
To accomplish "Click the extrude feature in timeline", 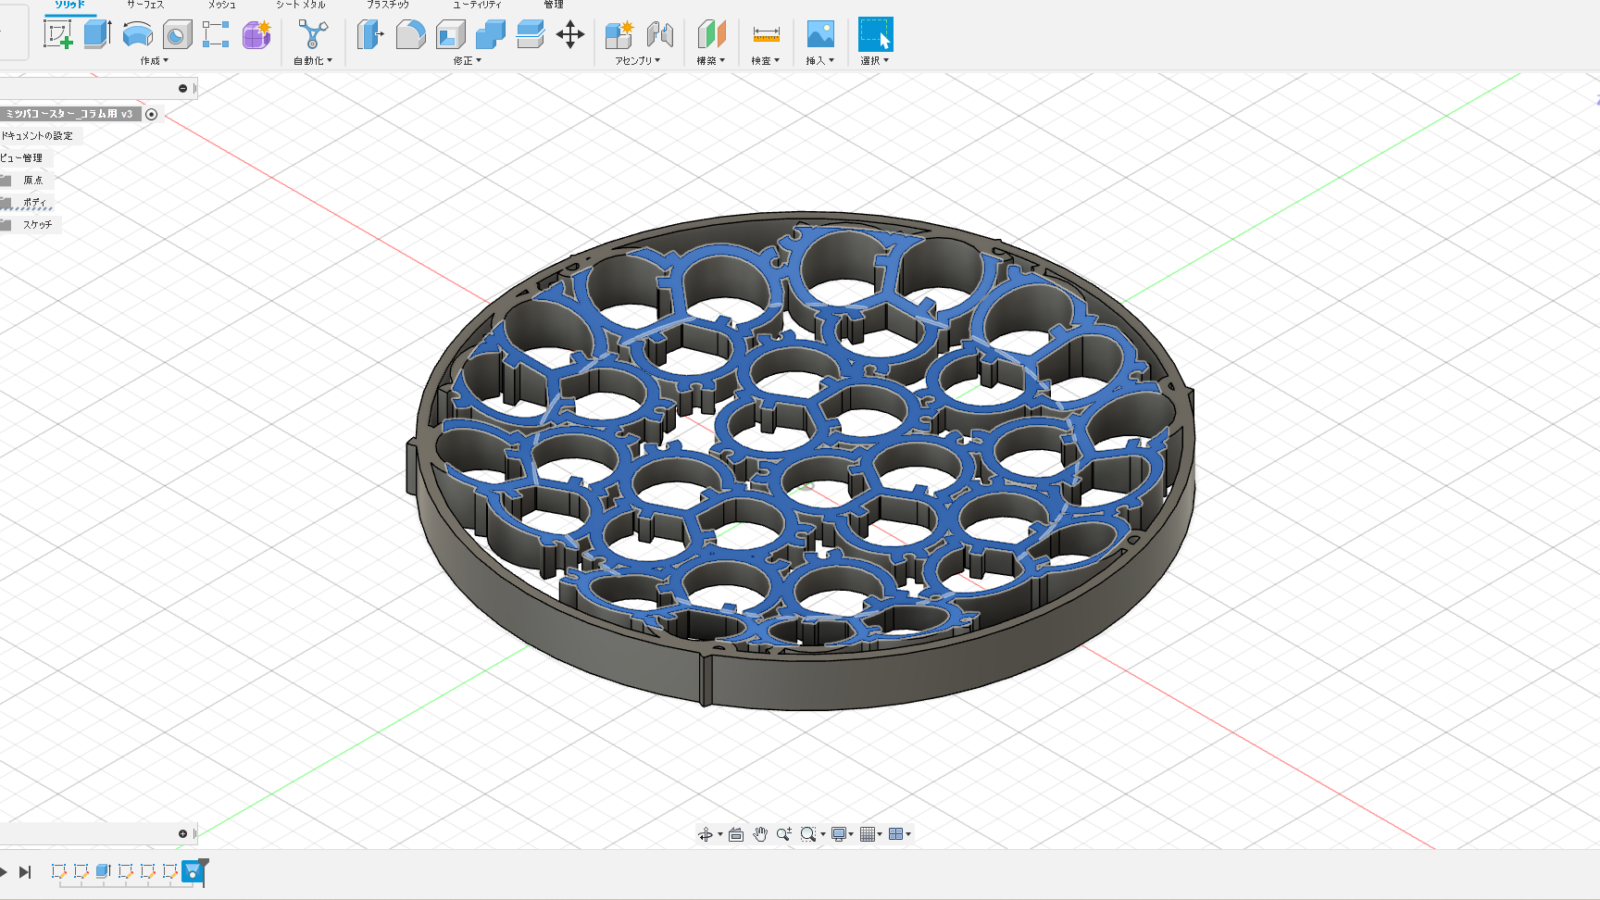I will click(103, 872).
